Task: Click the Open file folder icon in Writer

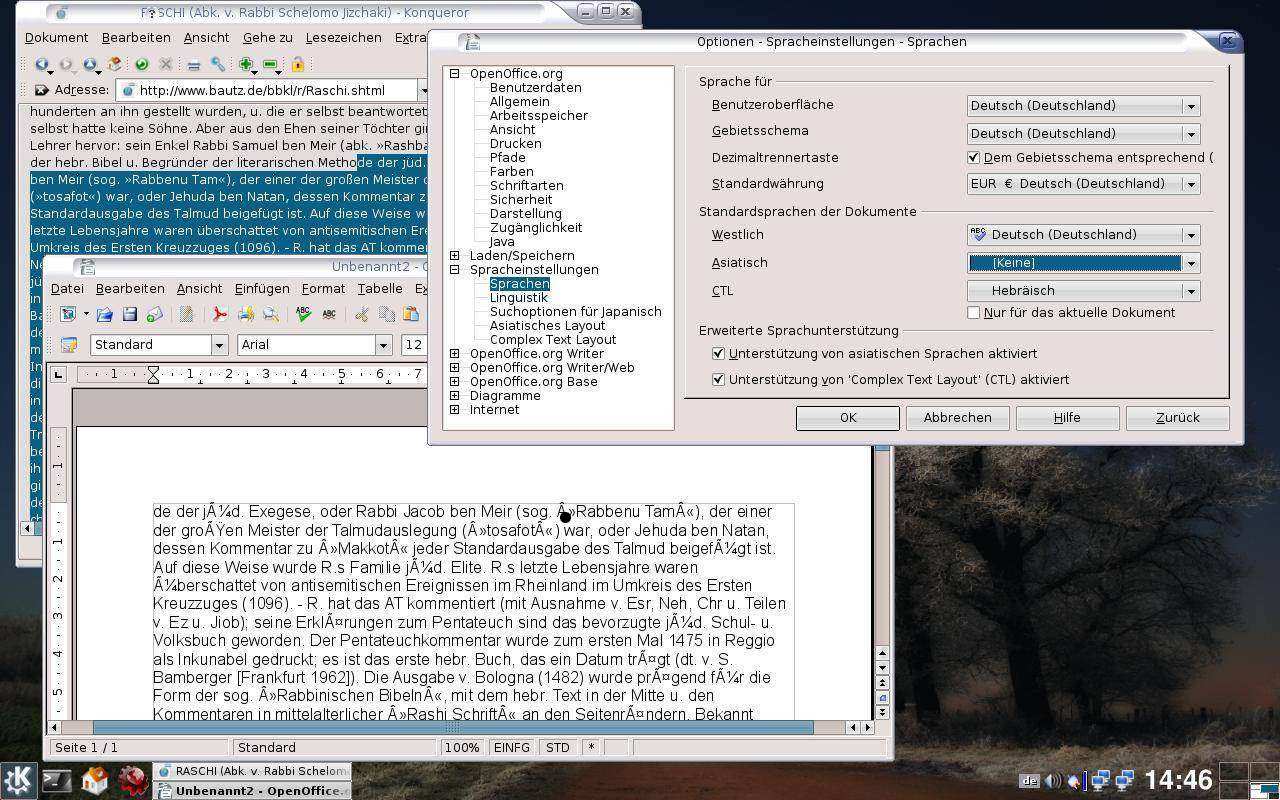Action: (104, 314)
